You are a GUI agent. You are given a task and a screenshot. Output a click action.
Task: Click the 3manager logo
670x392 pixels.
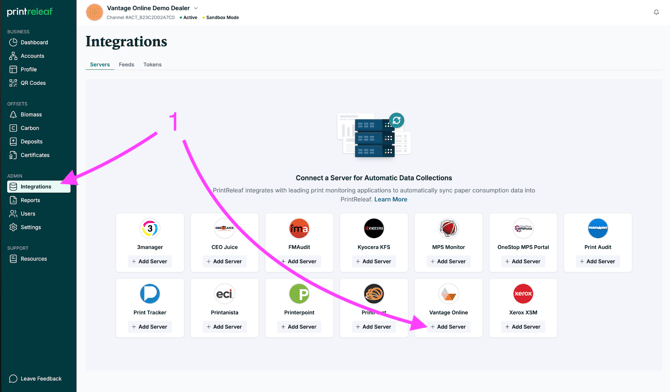coord(150,228)
